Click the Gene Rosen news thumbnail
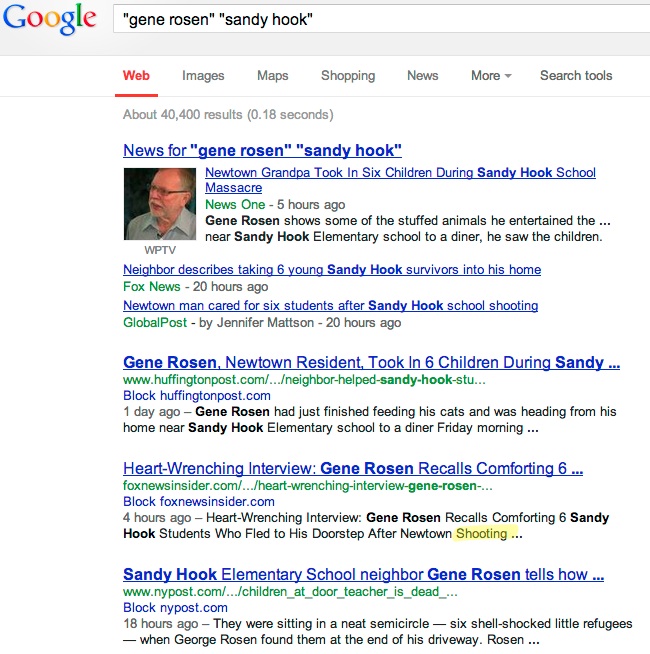This screenshot has width=650, height=654. [160, 204]
